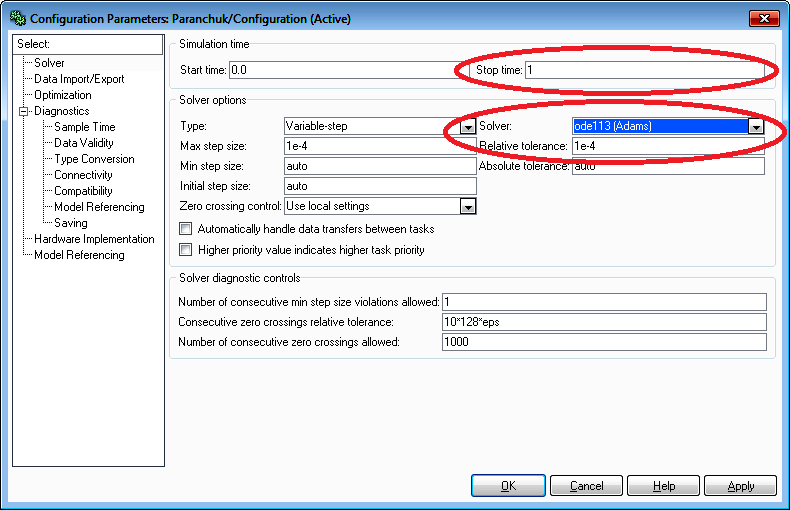Image resolution: width=790 pixels, height=510 pixels.
Task: Close the Configuration Parameters dialog
Action: click(764, 19)
